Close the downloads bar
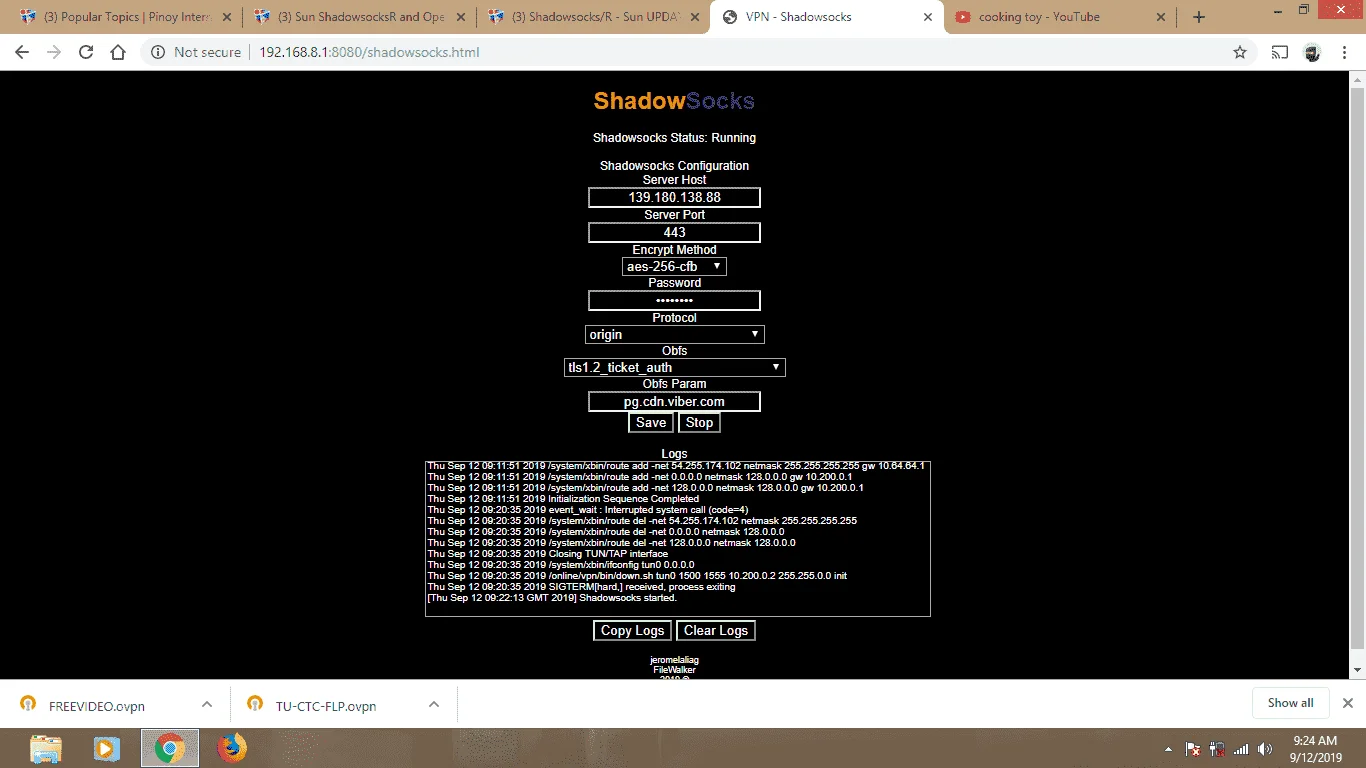 (x=1347, y=703)
